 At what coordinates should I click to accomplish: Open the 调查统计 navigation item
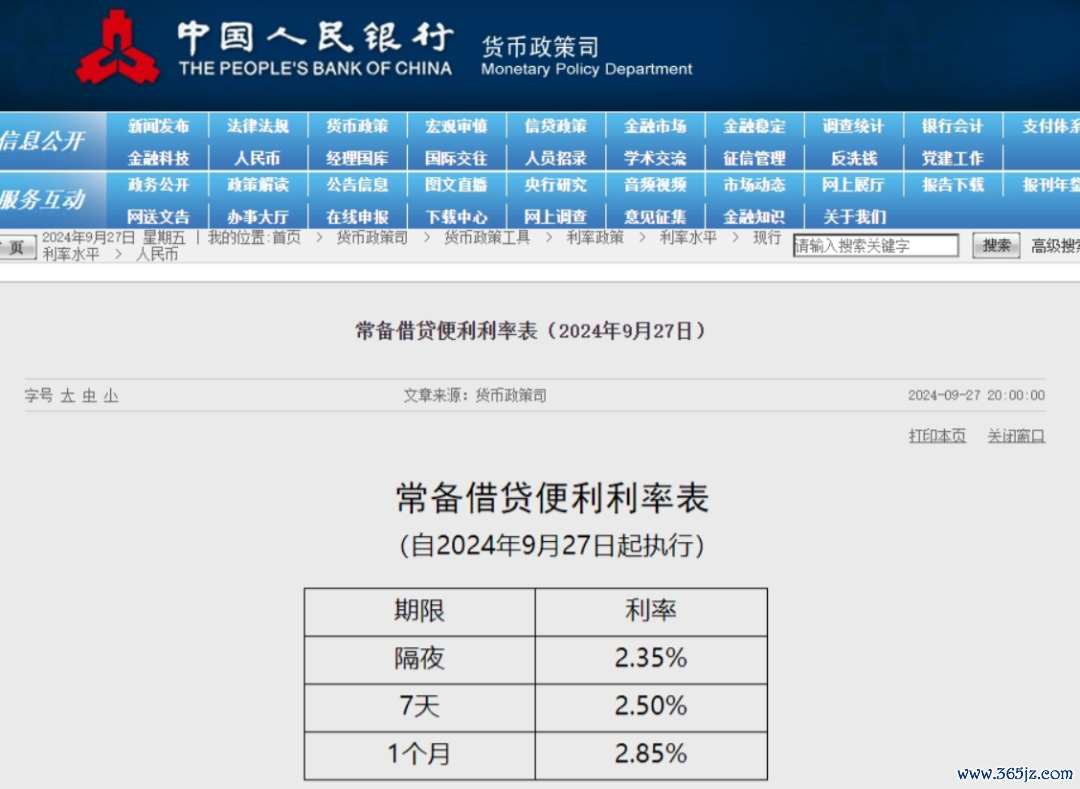[853, 126]
